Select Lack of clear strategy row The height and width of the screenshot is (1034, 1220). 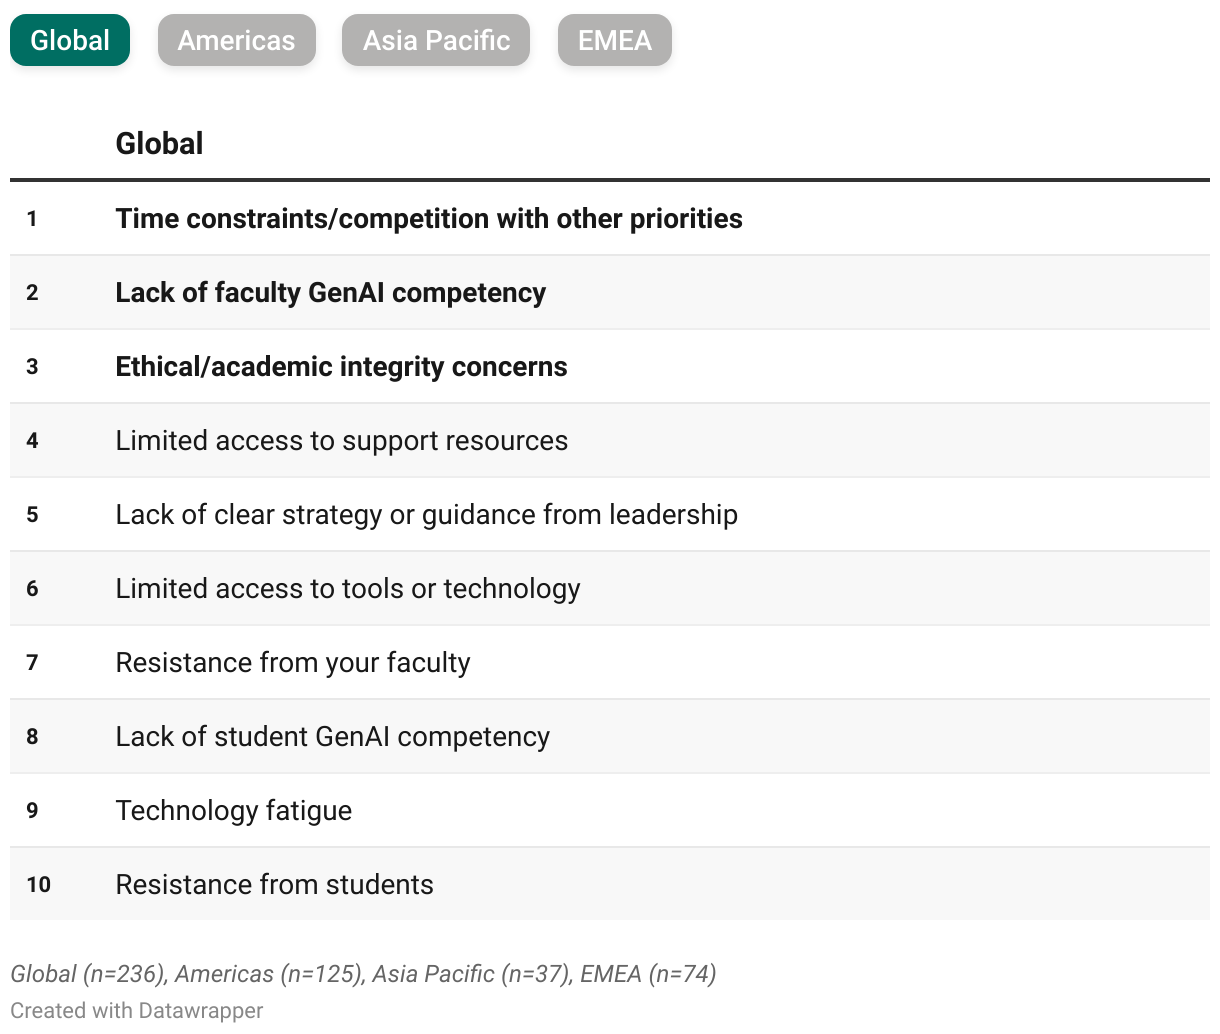click(610, 514)
